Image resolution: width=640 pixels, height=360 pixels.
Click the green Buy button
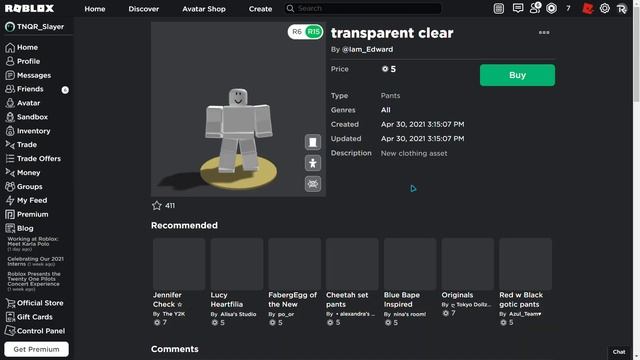[517, 75]
